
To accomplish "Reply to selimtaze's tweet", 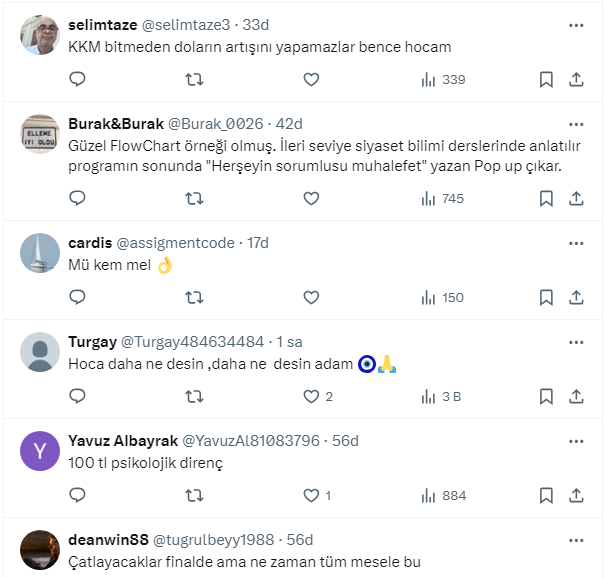I will [x=77, y=79].
